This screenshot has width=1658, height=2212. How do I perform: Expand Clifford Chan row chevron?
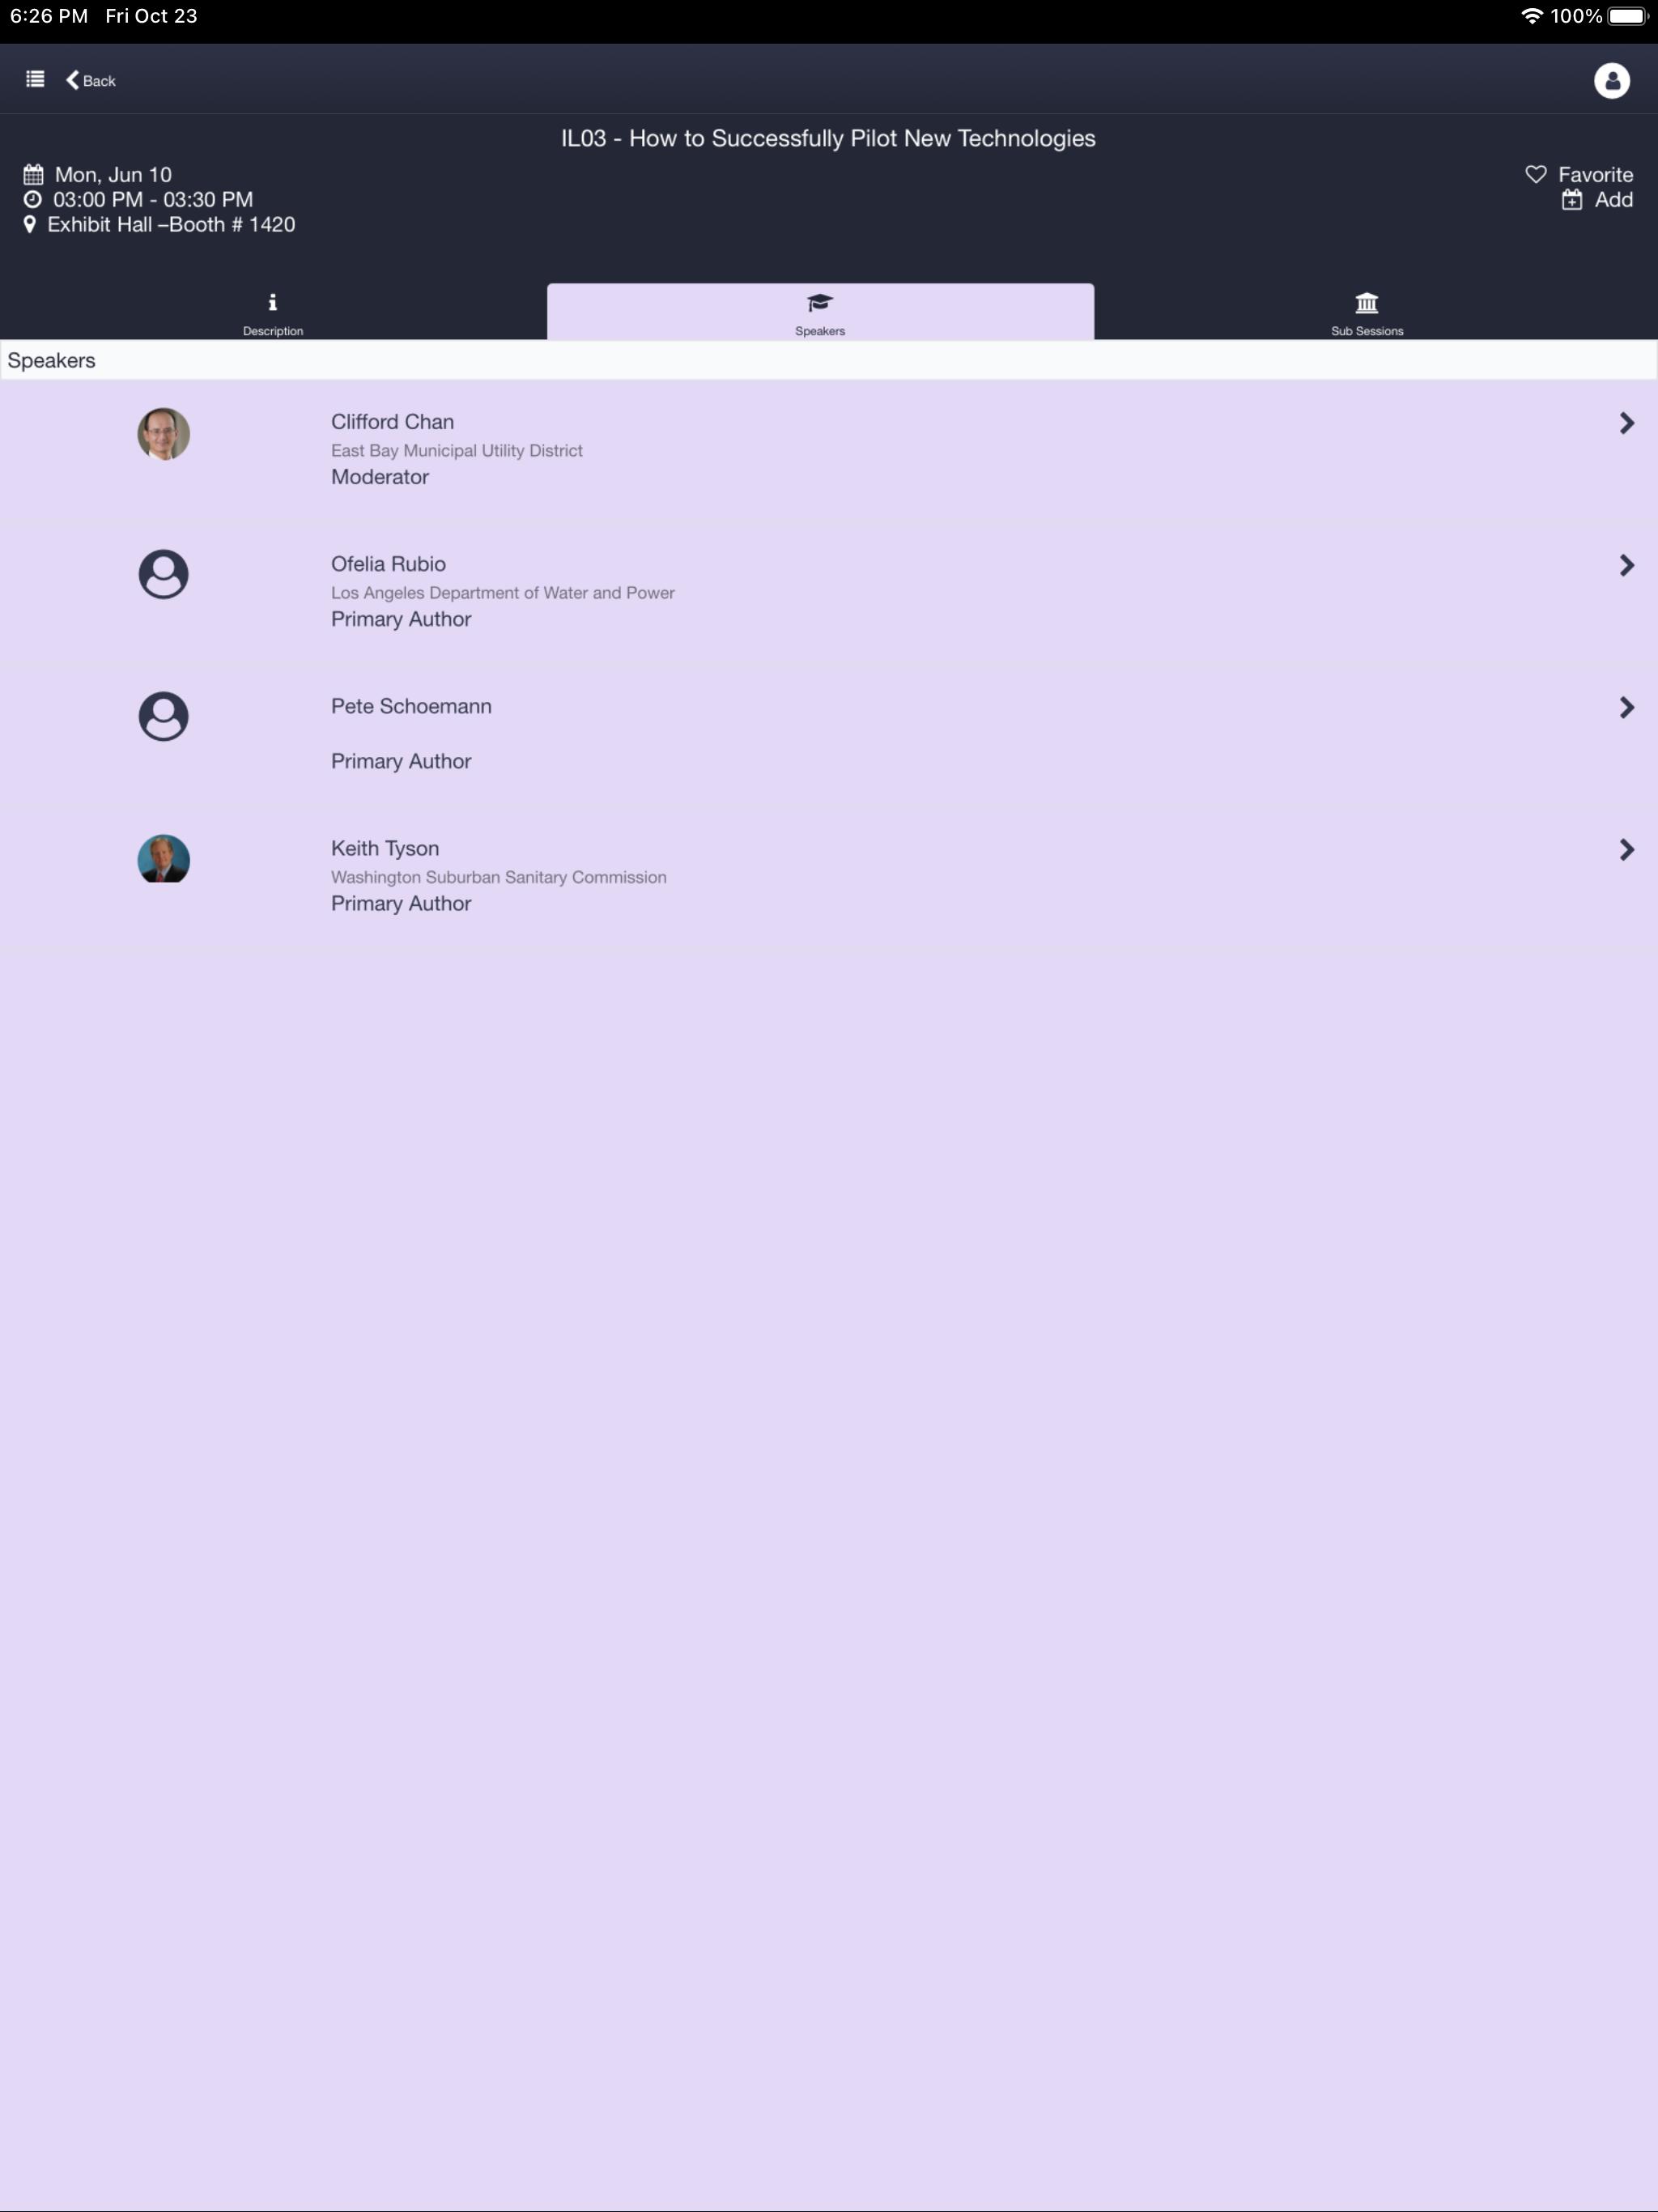click(1626, 423)
